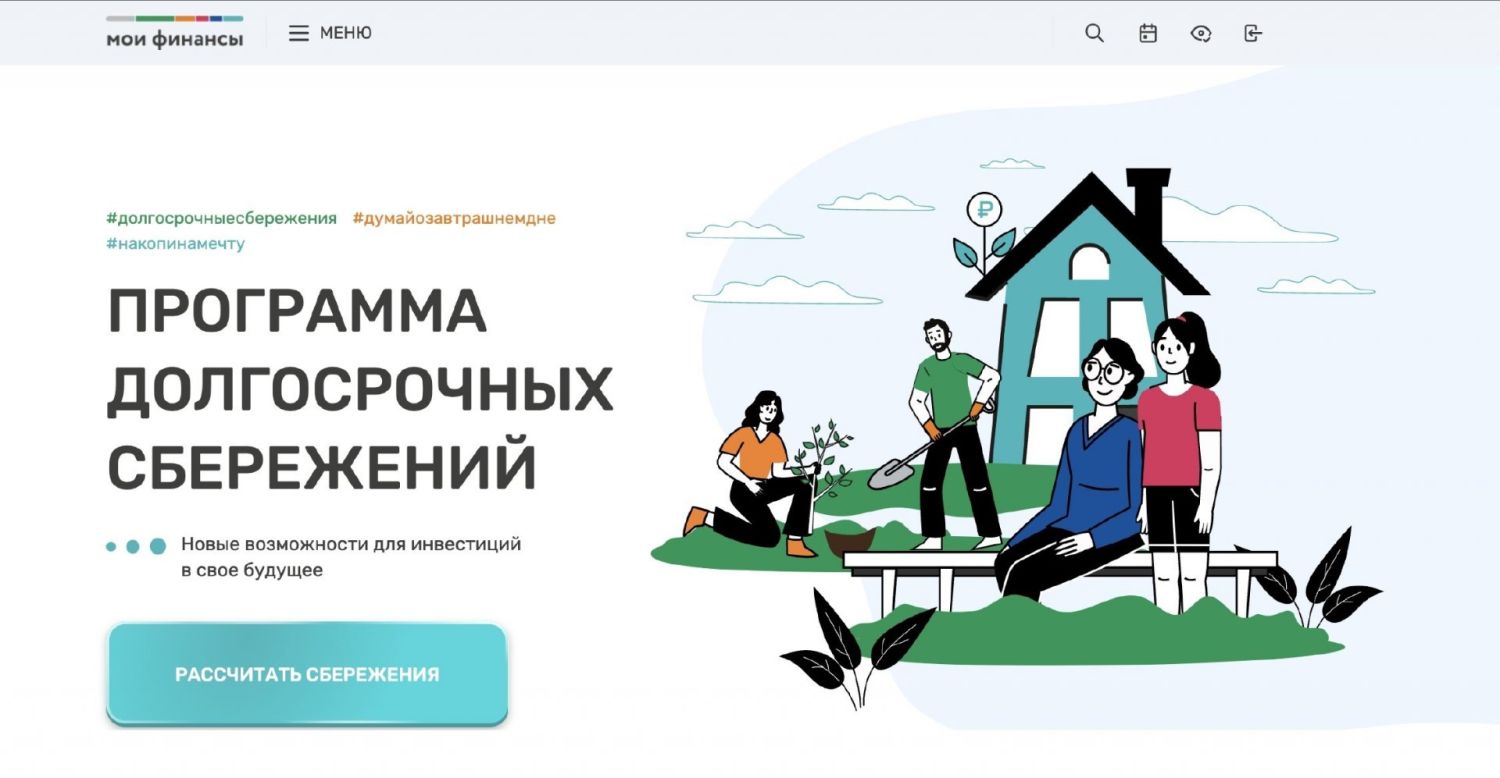Viewport: 1500px width, 778px height.
Task: Click the smallest teal dot near the subtitle
Action: click(x=111, y=547)
